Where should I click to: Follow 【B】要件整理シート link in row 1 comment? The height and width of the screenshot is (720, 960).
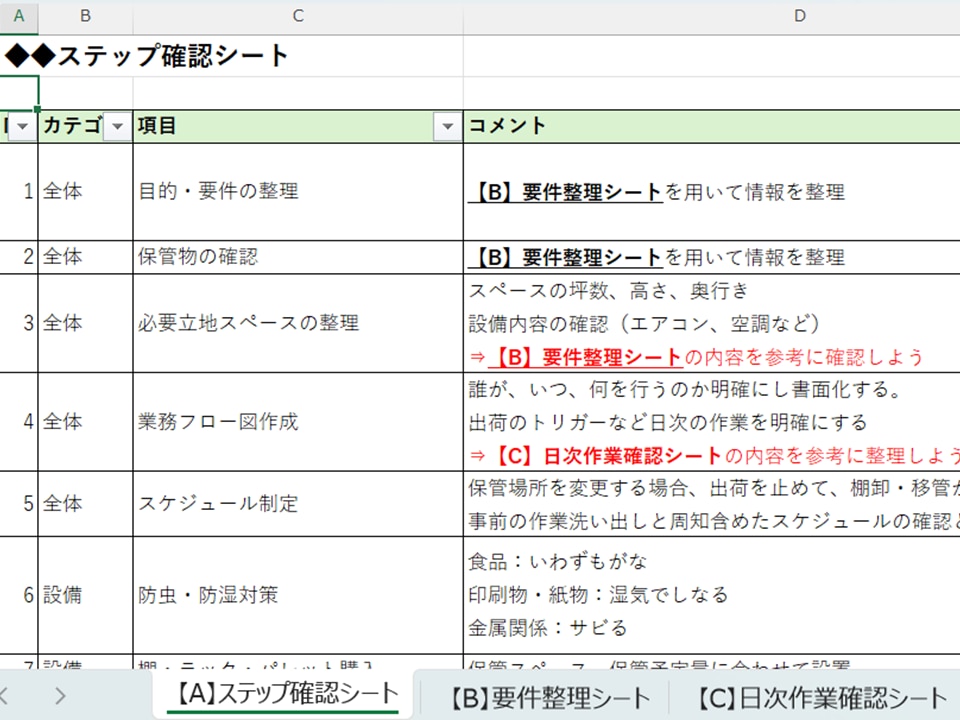(565, 192)
